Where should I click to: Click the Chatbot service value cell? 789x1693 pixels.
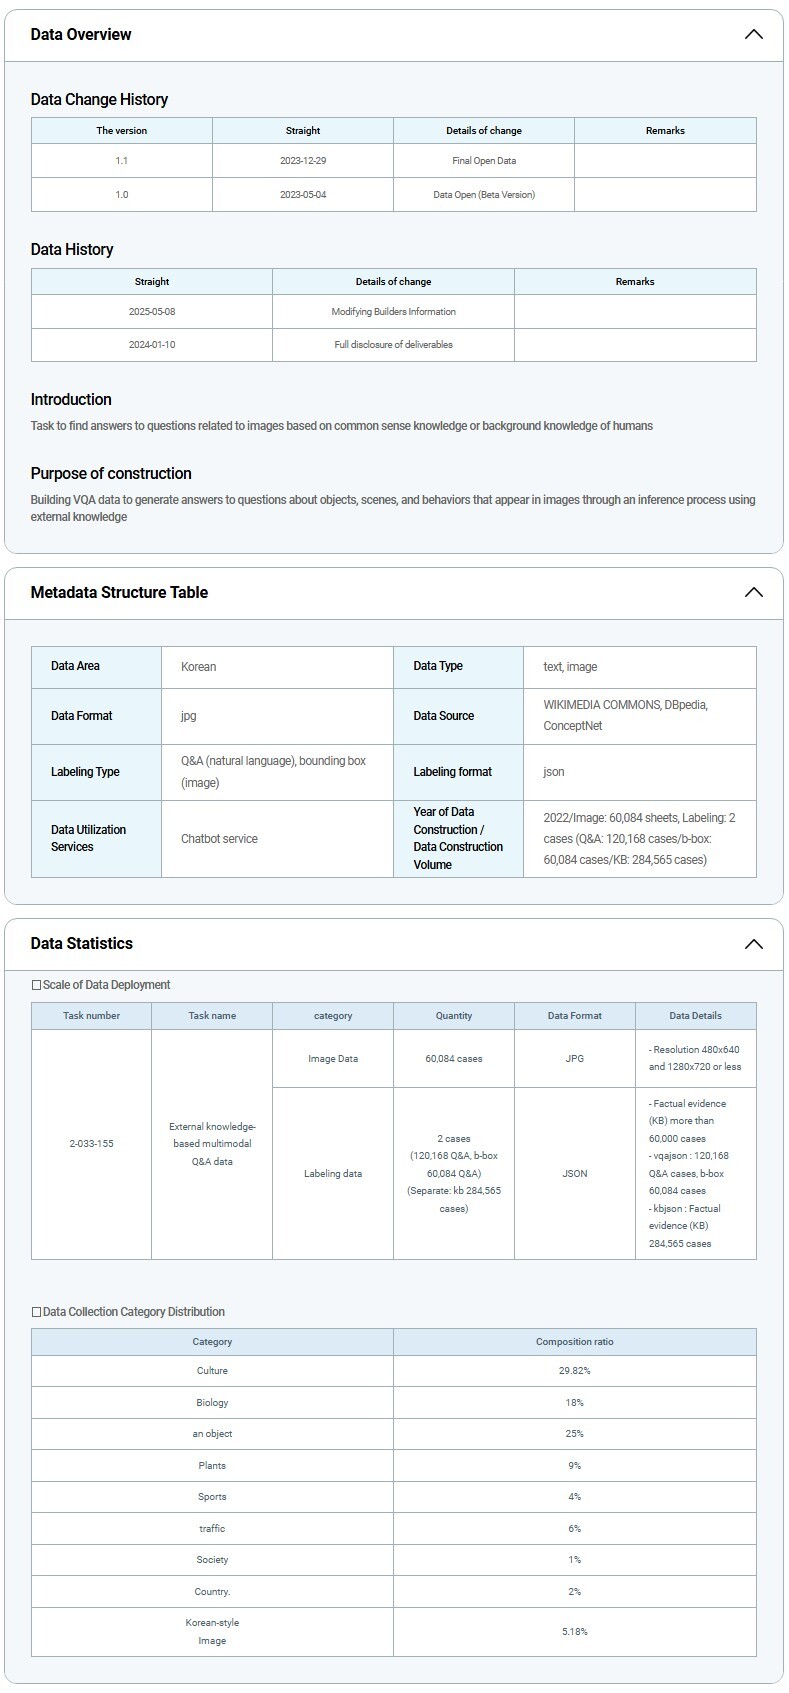coord(219,839)
